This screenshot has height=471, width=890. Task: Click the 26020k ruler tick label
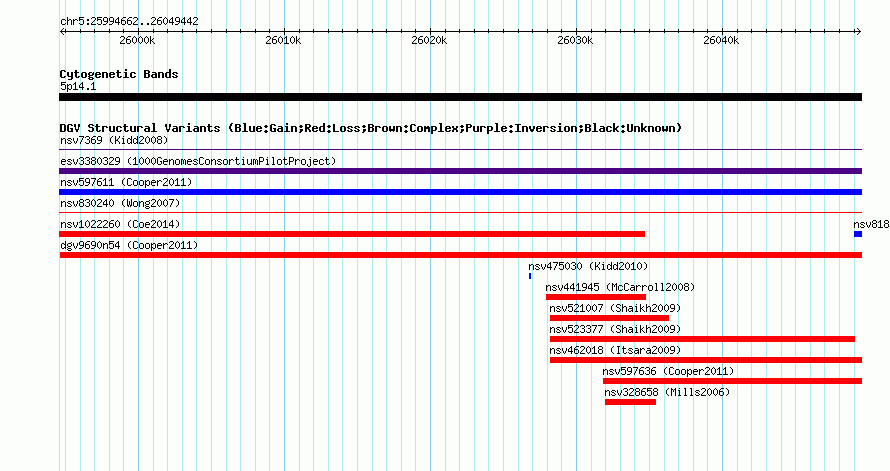click(429, 40)
